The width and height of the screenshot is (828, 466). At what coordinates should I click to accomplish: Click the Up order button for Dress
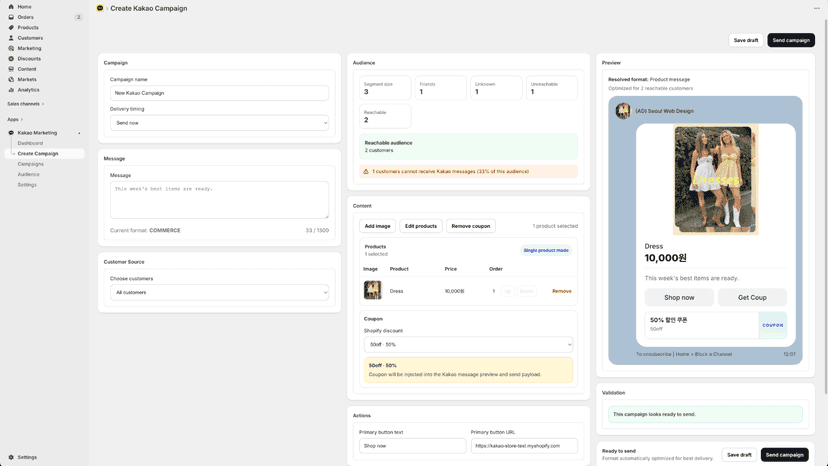pos(507,291)
